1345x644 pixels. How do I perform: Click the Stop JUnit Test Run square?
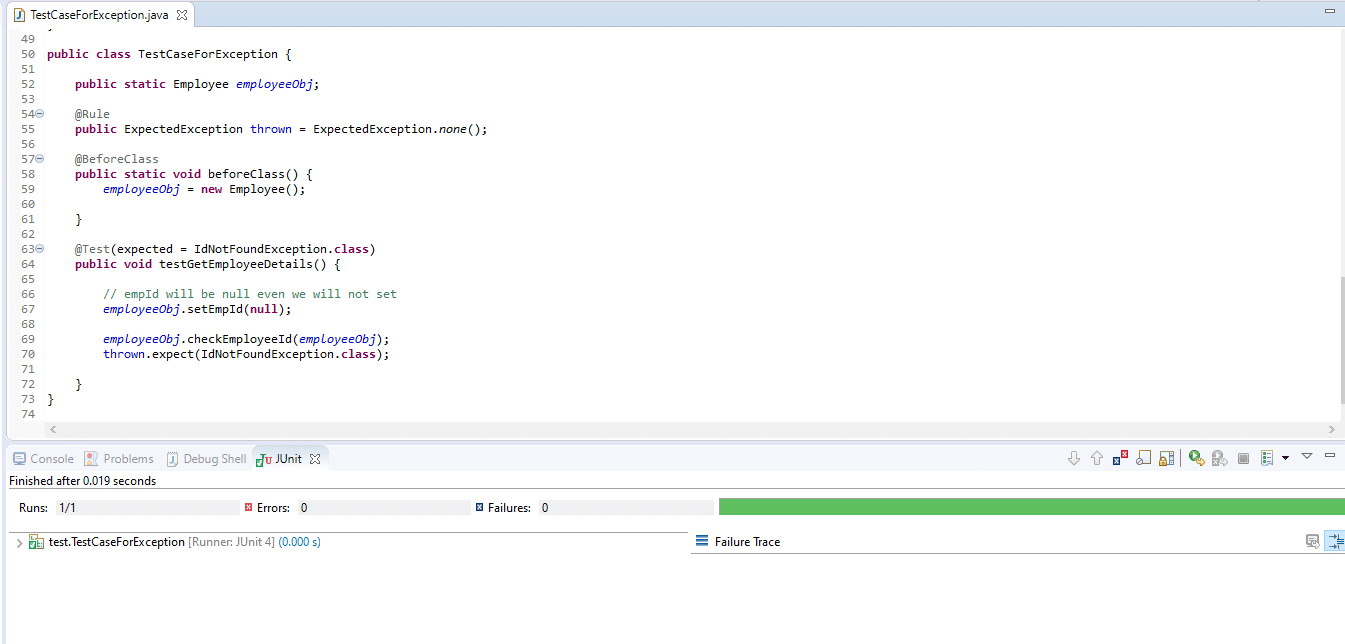1244,458
